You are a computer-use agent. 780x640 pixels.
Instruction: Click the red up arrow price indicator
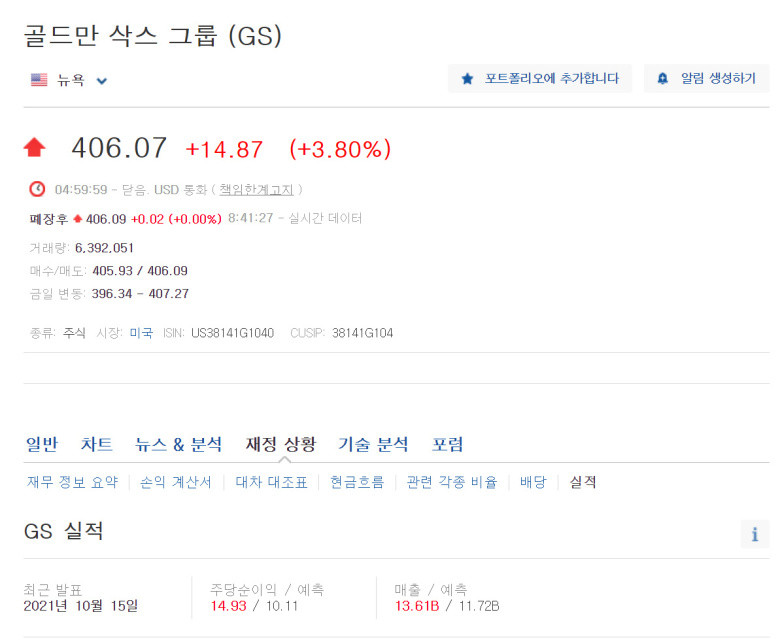[x=34, y=148]
